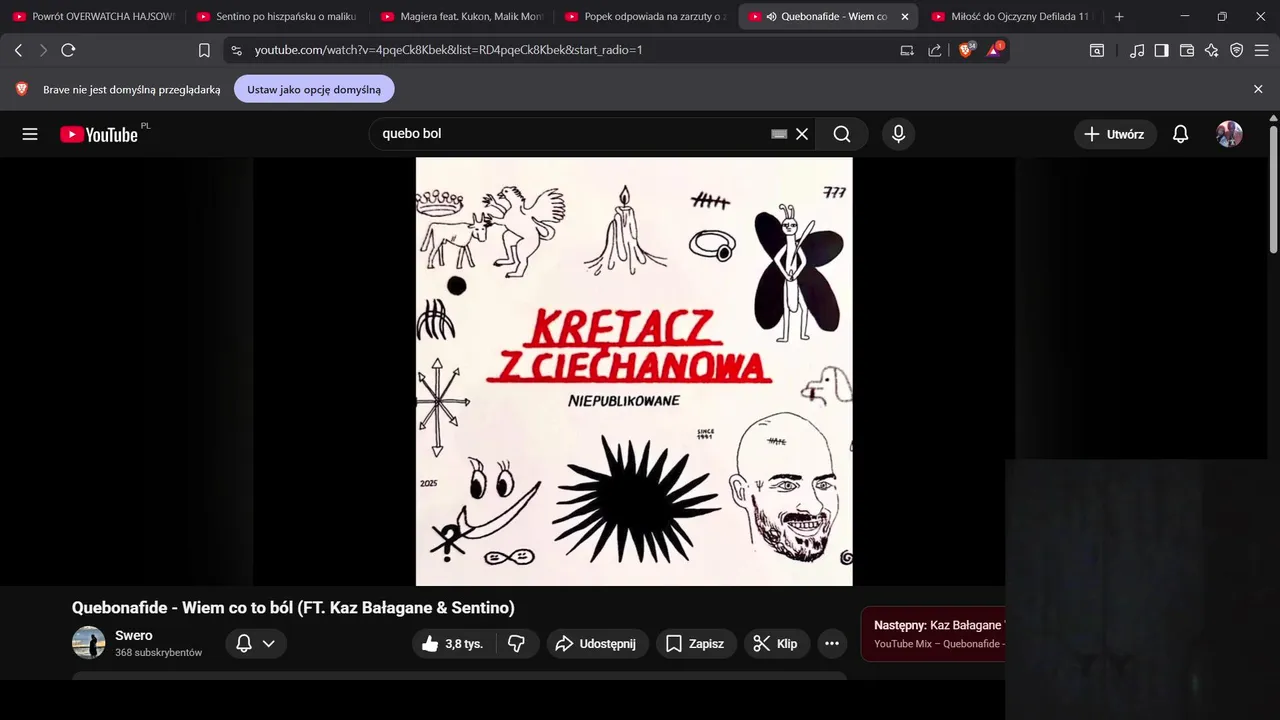
Task: Open a new browser tab
Action: coord(1119,17)
